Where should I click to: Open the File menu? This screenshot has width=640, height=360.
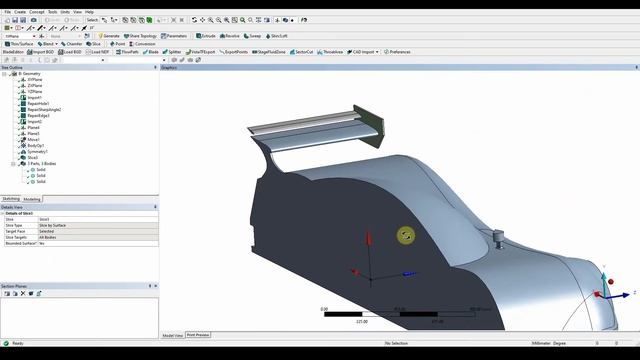pos(7,12)
